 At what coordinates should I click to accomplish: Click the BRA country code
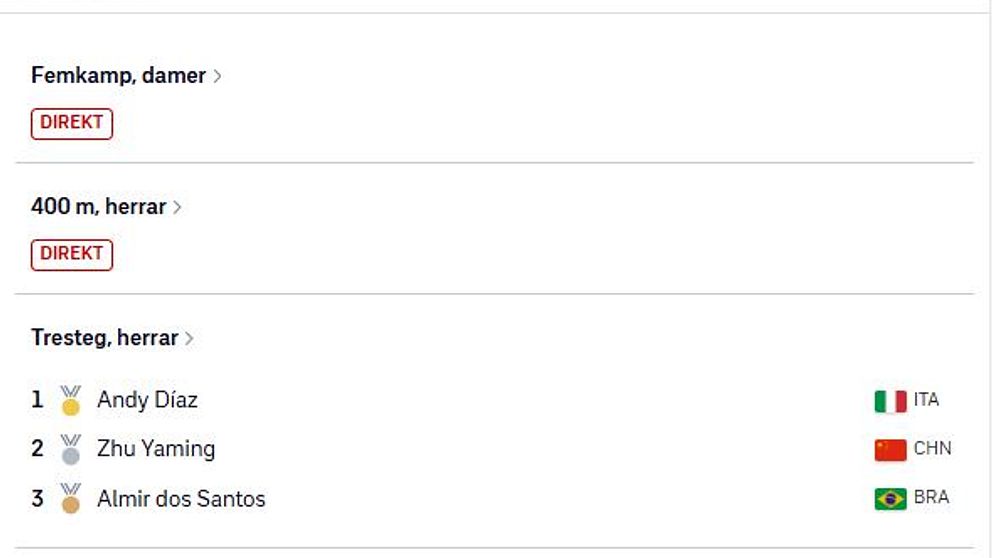click(931, 497)
